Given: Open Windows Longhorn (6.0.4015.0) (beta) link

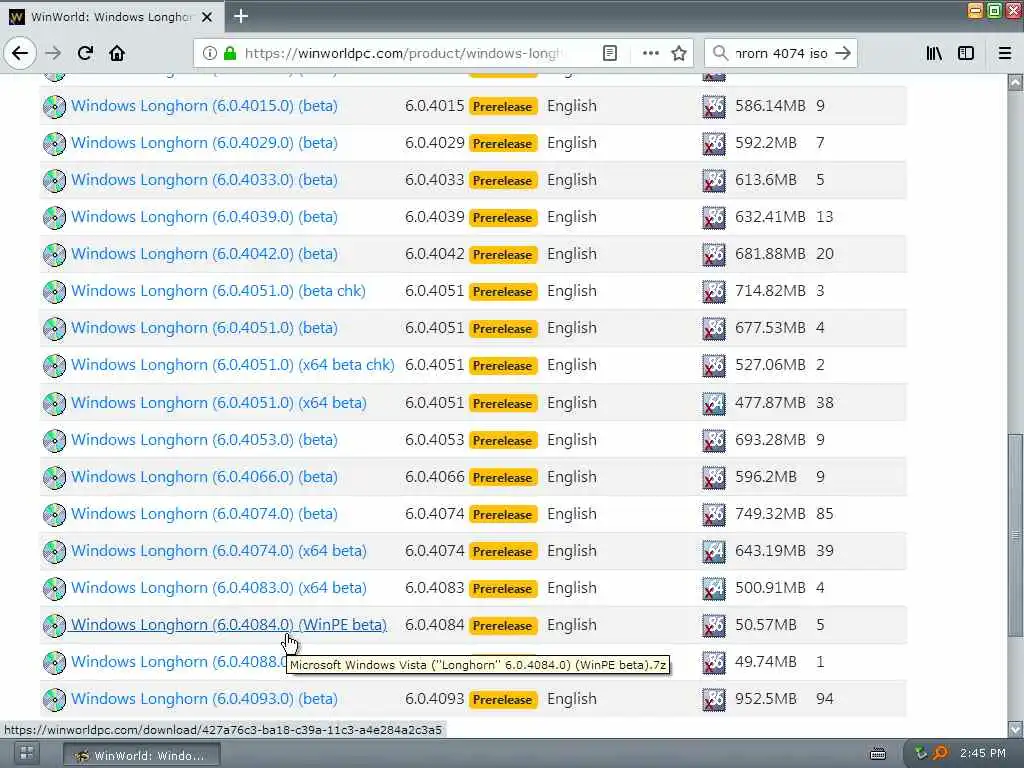Looking at the screenshot, I should (x=204, y=106).
